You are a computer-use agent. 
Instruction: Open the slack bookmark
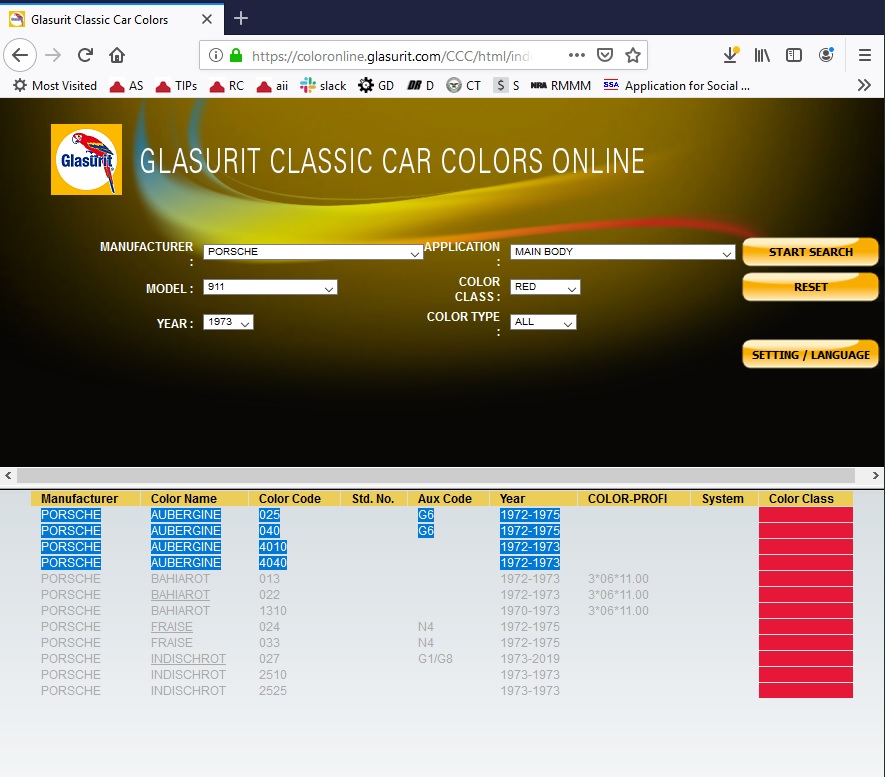click(x=323, y=86)
